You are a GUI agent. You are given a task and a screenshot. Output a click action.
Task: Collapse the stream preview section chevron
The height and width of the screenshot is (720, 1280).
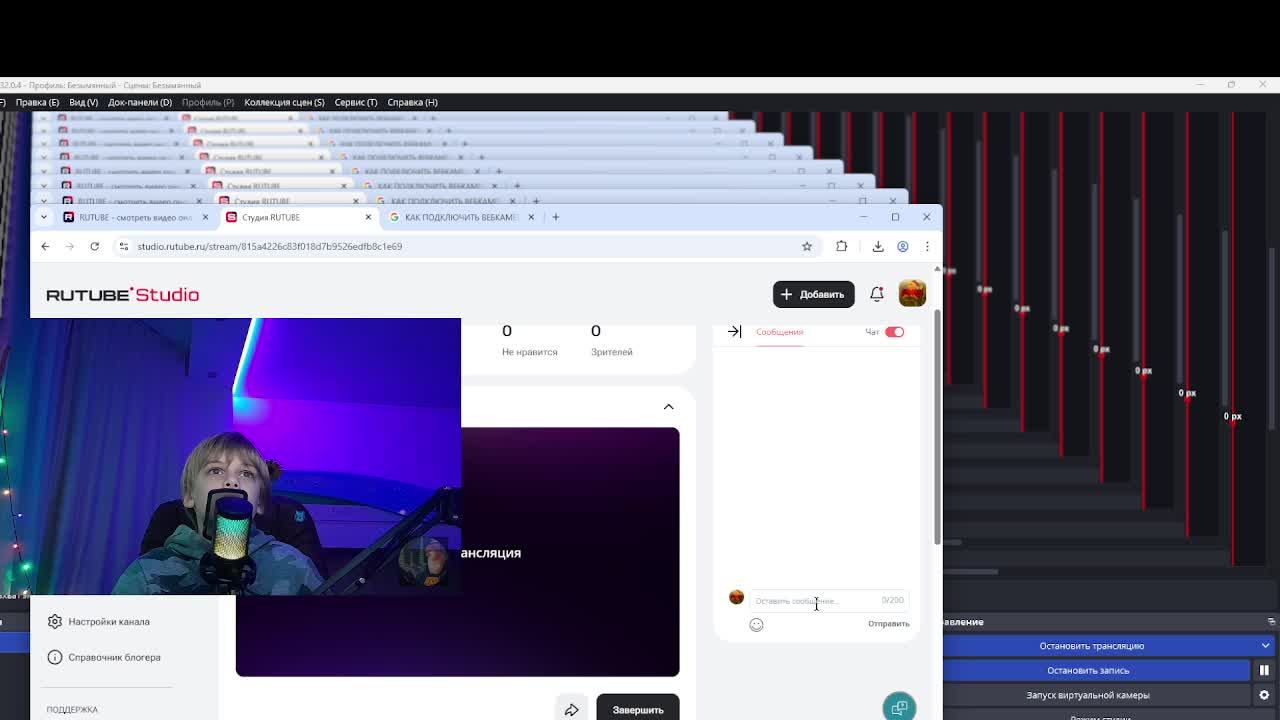coord(668,407)
